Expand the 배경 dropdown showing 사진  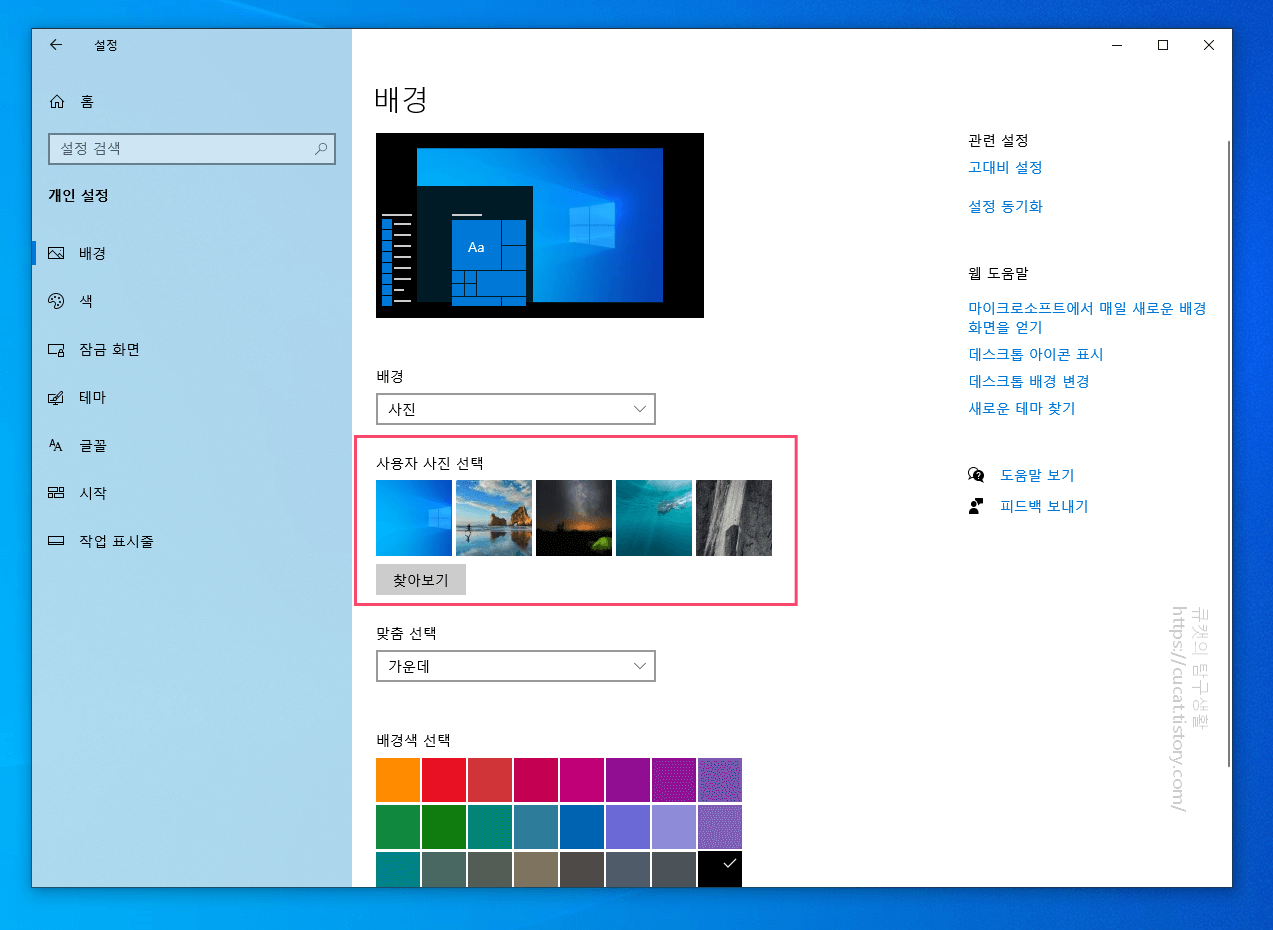[516, 409]
